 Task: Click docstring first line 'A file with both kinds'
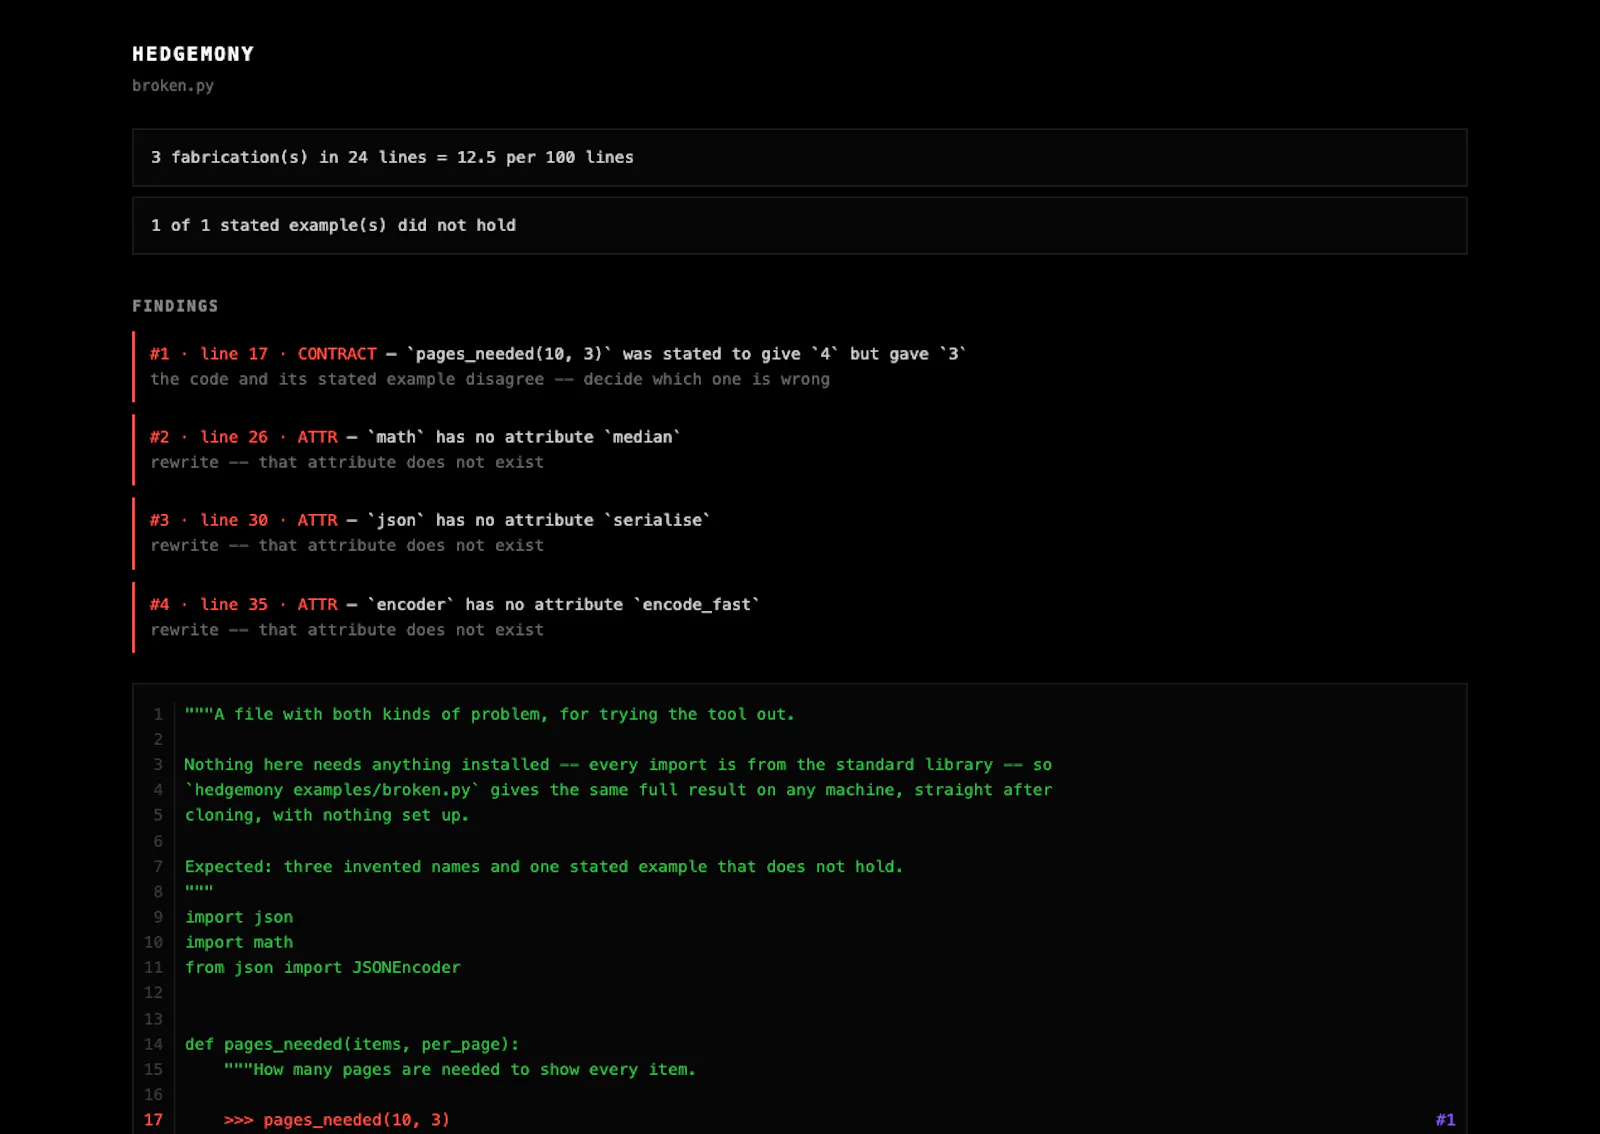click(x=490, y=714)
